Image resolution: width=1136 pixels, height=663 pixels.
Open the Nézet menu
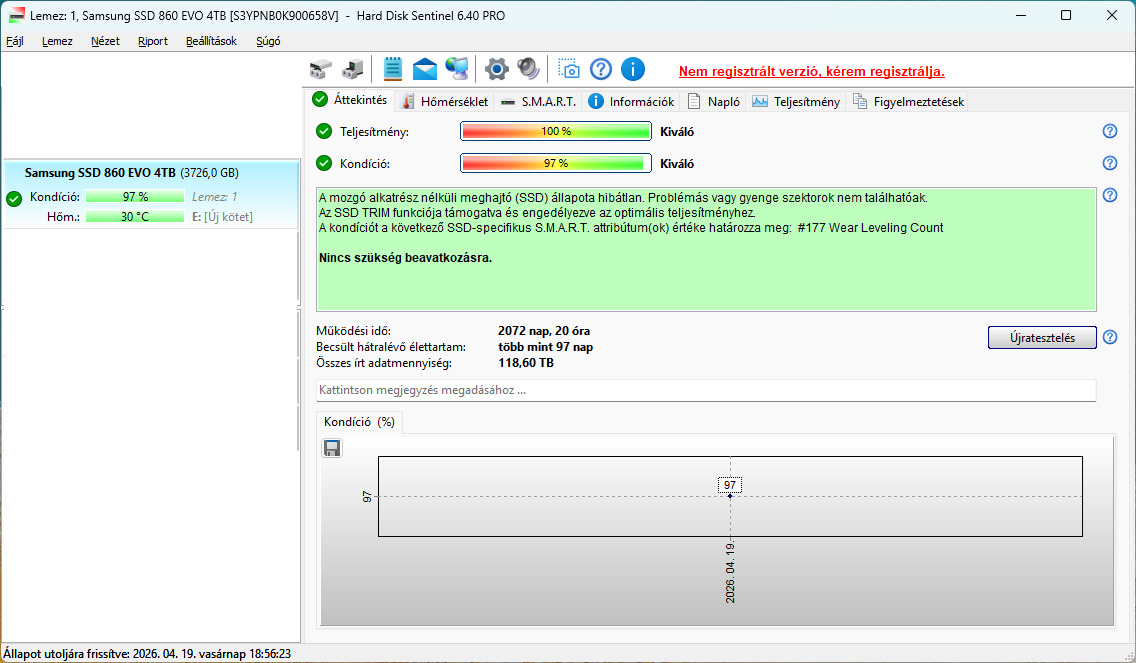click(x=105, y=41)
